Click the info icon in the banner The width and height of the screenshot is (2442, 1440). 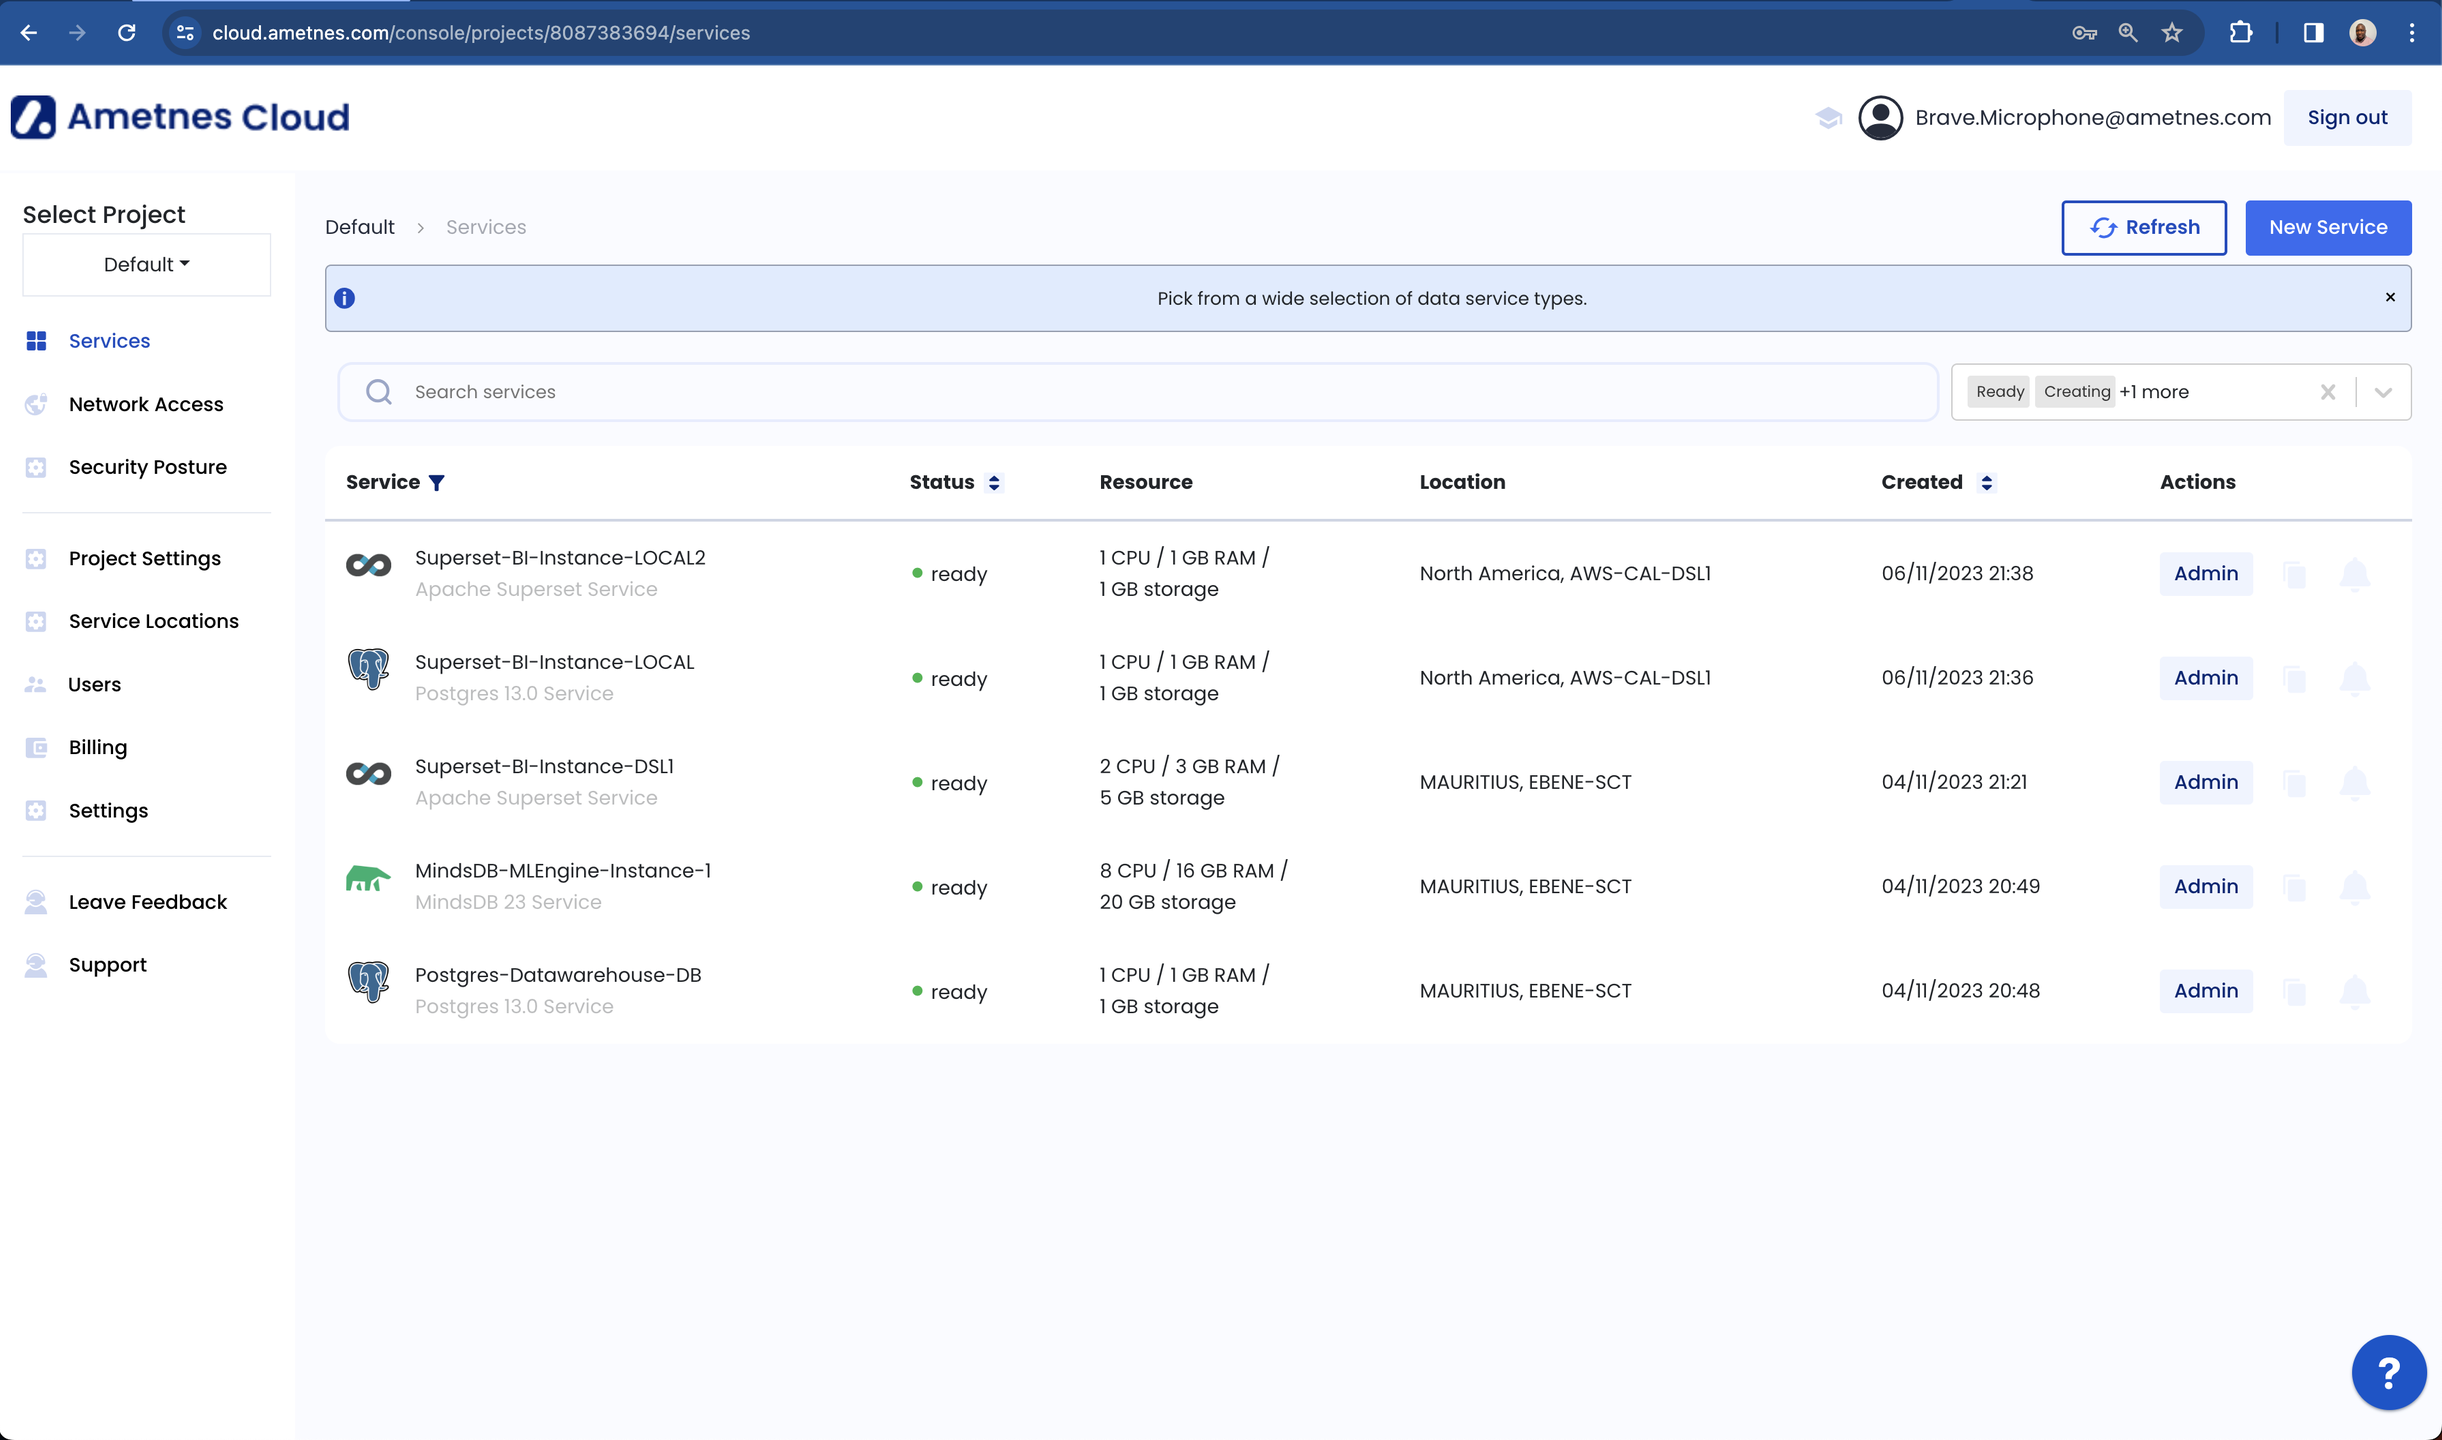(x=345, y=298)
